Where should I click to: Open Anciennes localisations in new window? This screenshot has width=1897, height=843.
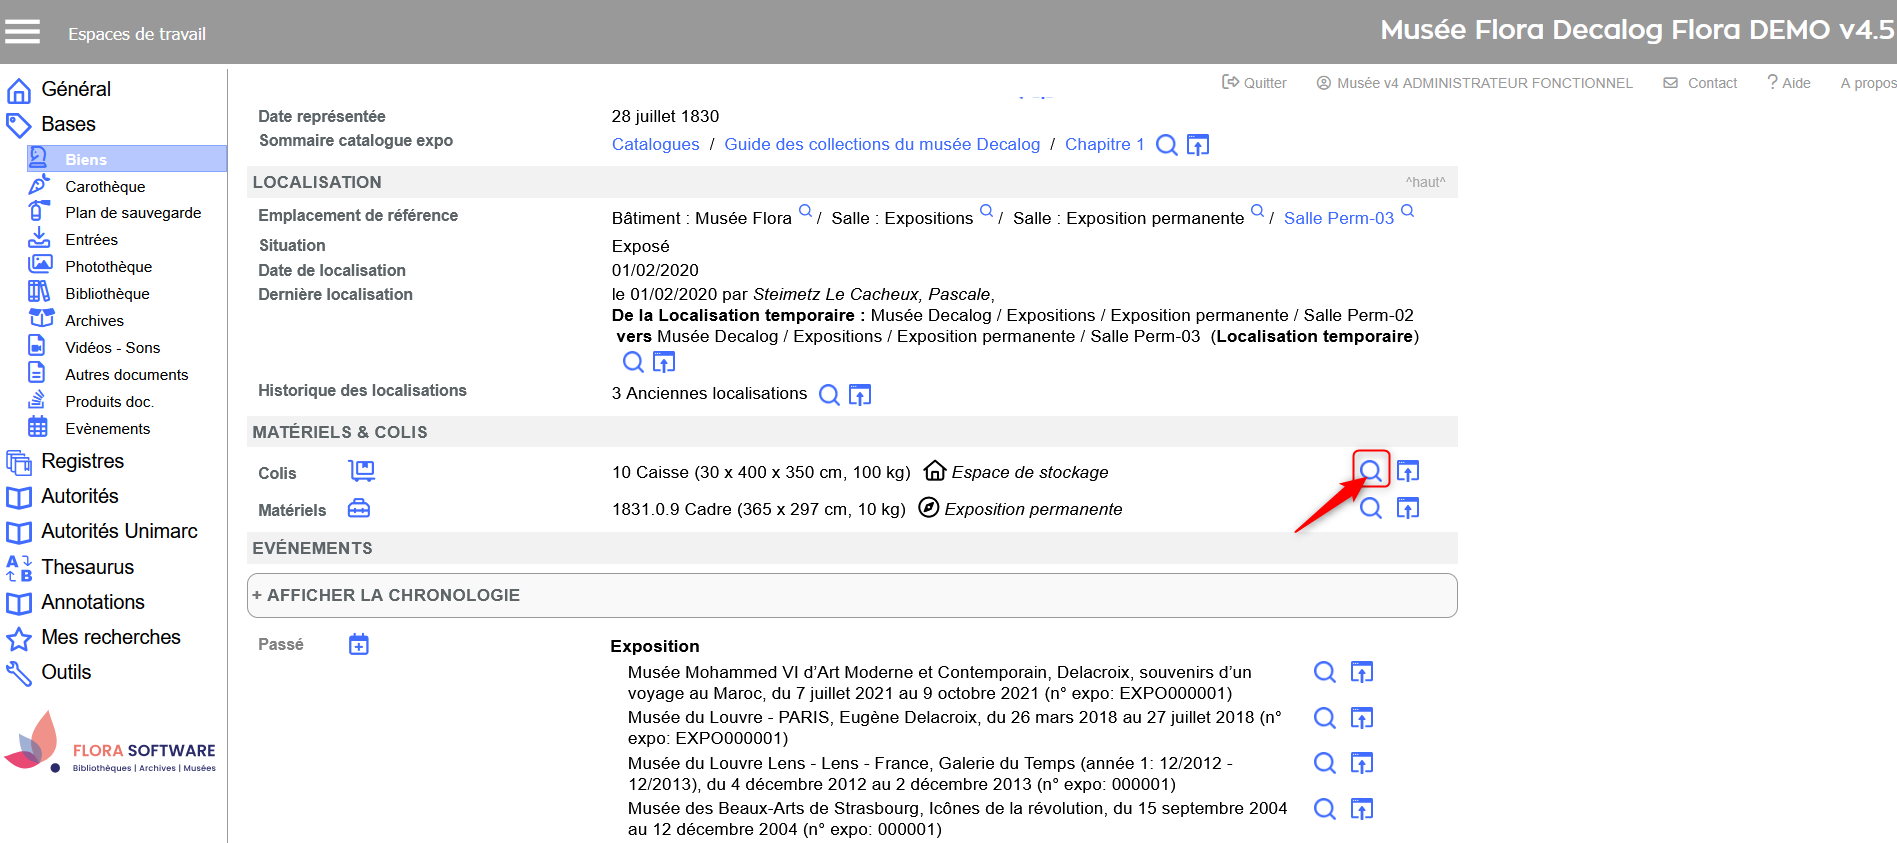pos(860,395)
